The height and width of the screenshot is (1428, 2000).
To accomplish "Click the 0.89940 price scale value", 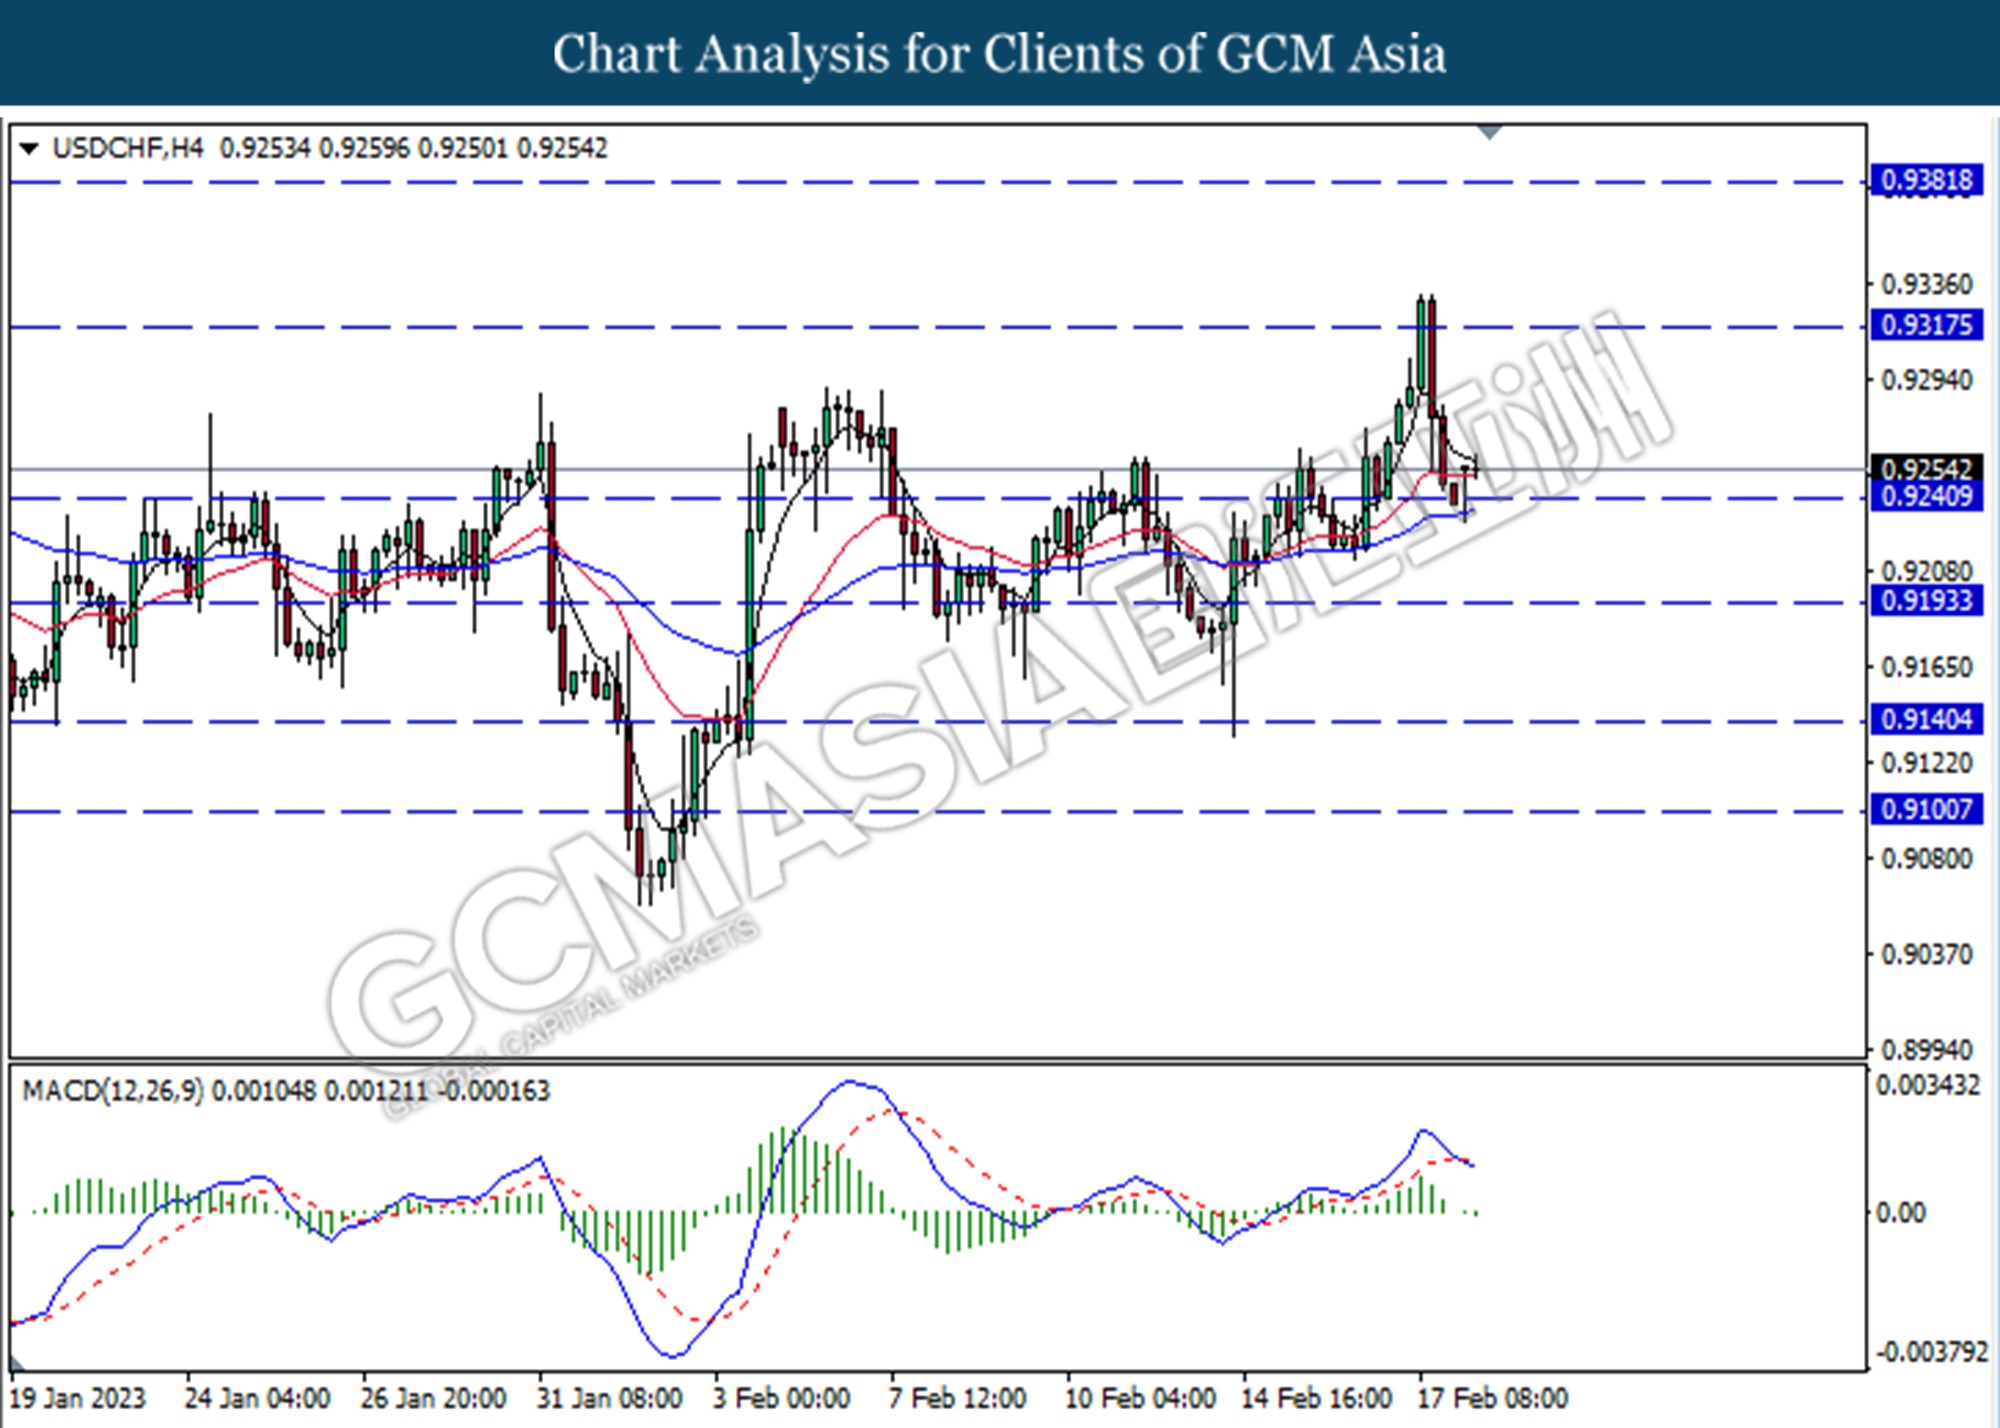I will (1927, 1050).
